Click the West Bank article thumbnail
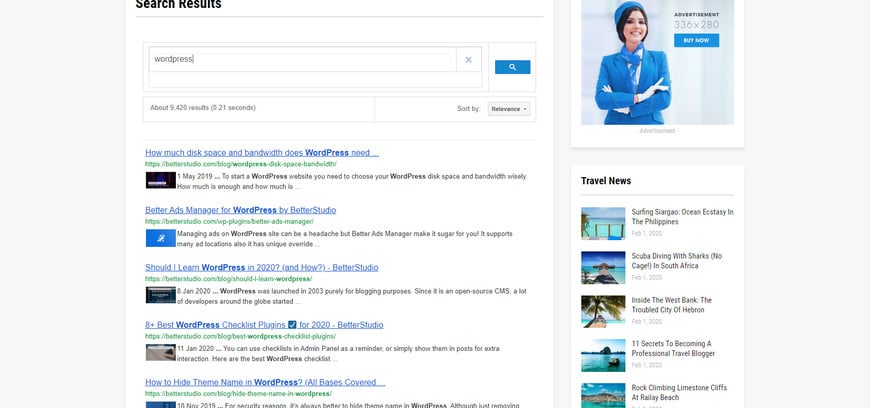This screenshot has height=408, width=870. click(603, 311)
